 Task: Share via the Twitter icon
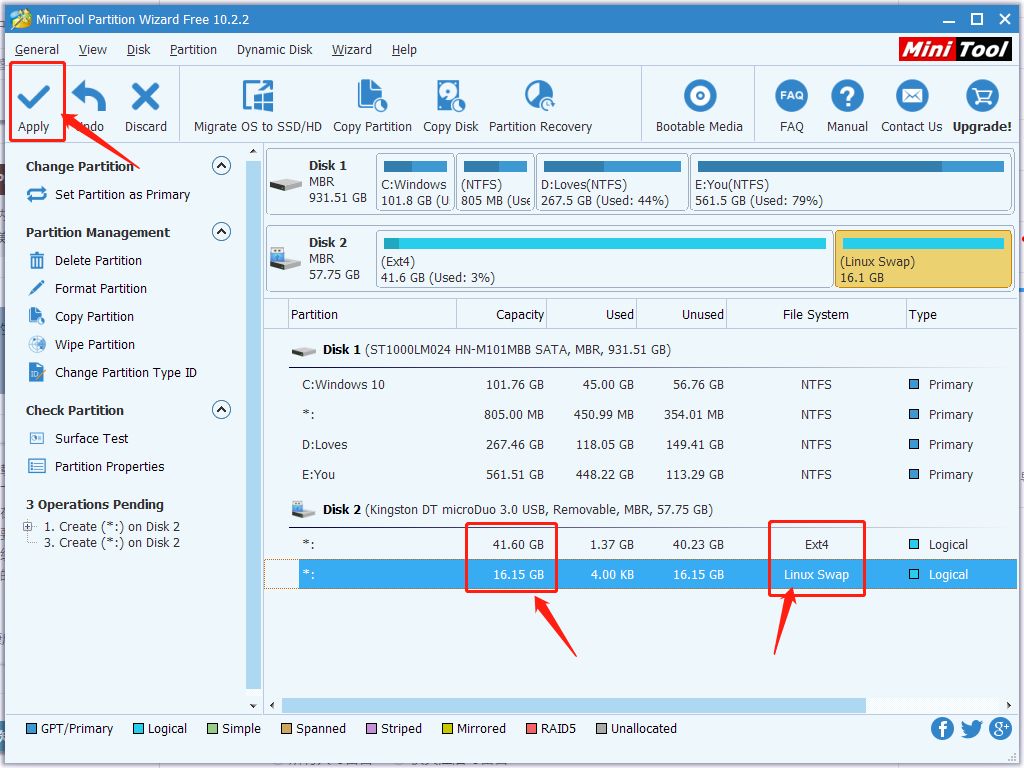click(971, 728)
